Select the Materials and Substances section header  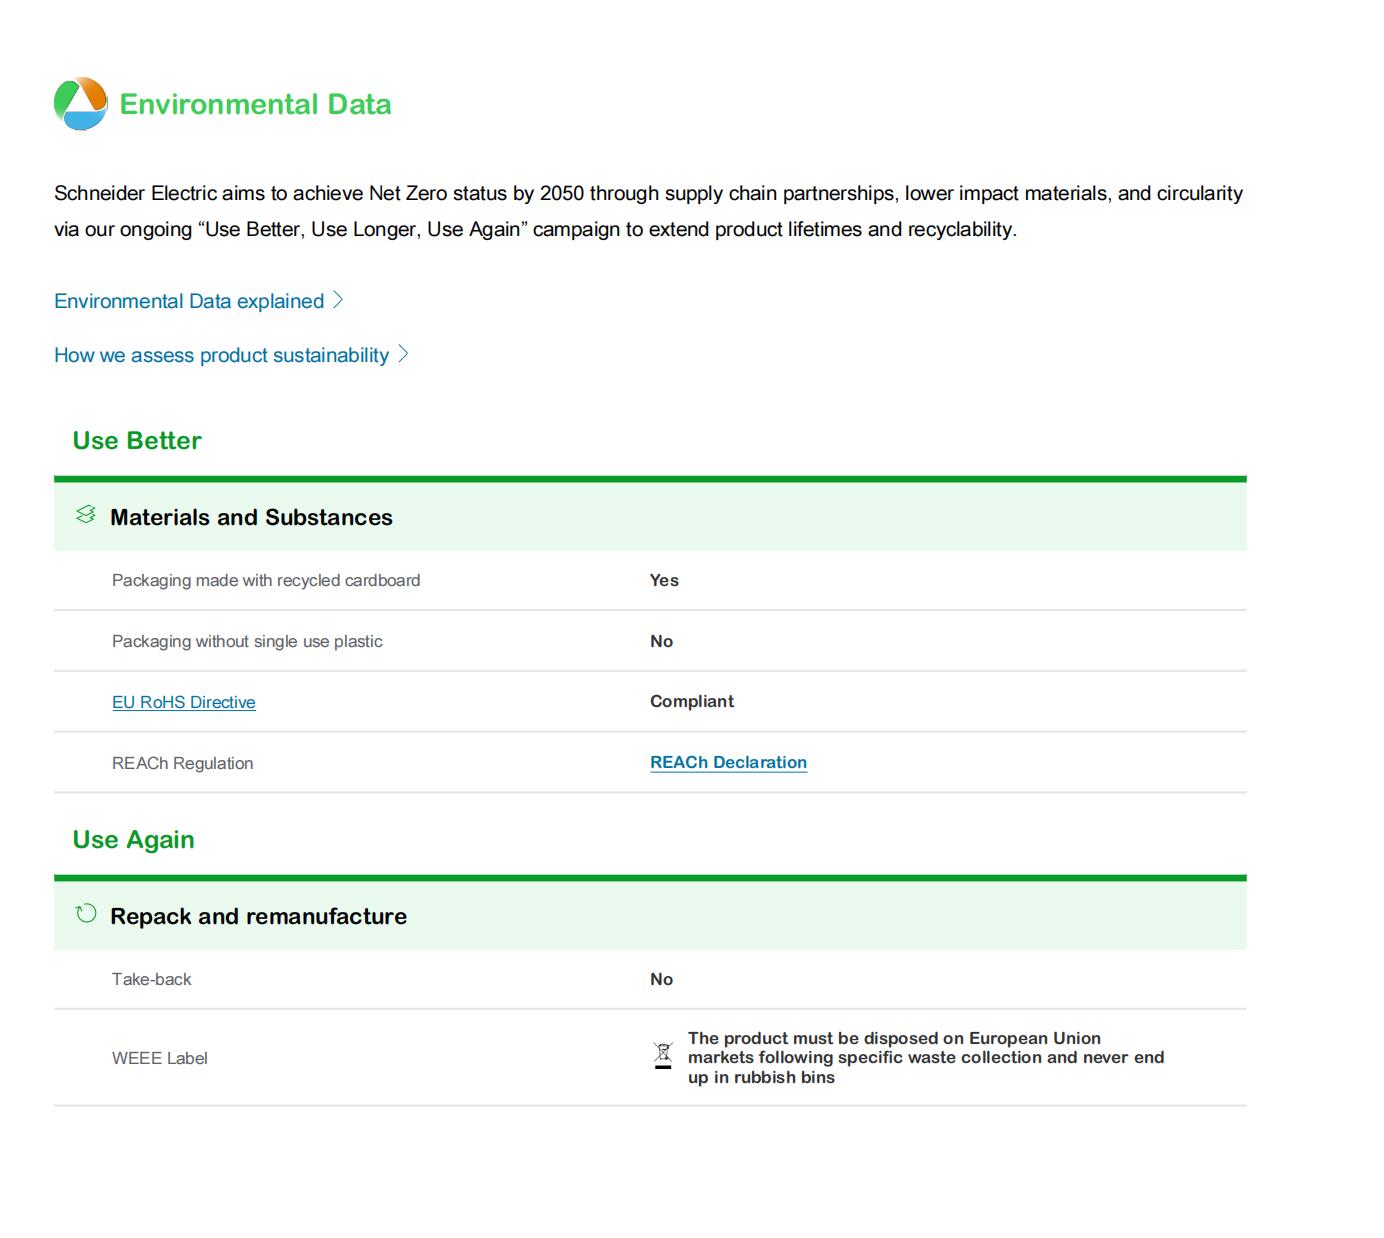point(251,517)
